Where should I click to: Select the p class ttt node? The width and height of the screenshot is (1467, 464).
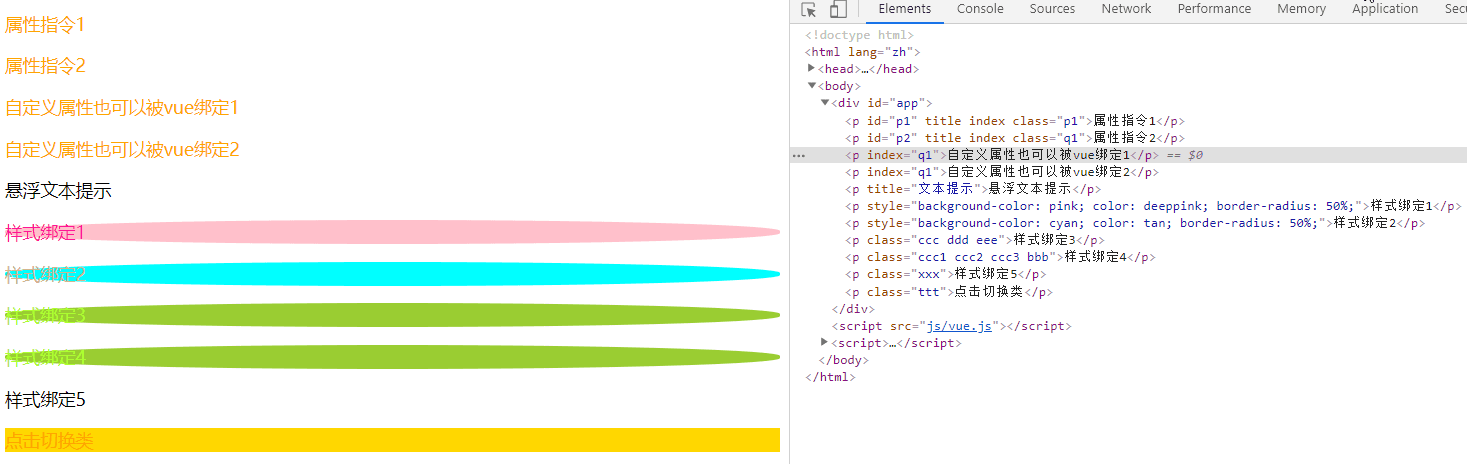pyautogui.click(x=949, y=292)
